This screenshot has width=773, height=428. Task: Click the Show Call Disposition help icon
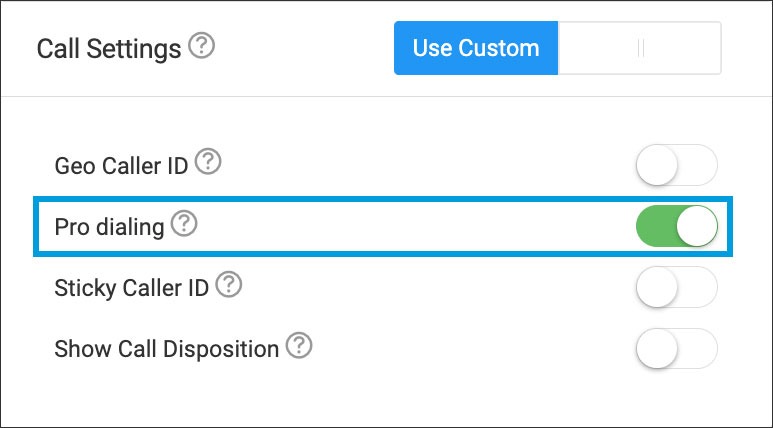299,347
